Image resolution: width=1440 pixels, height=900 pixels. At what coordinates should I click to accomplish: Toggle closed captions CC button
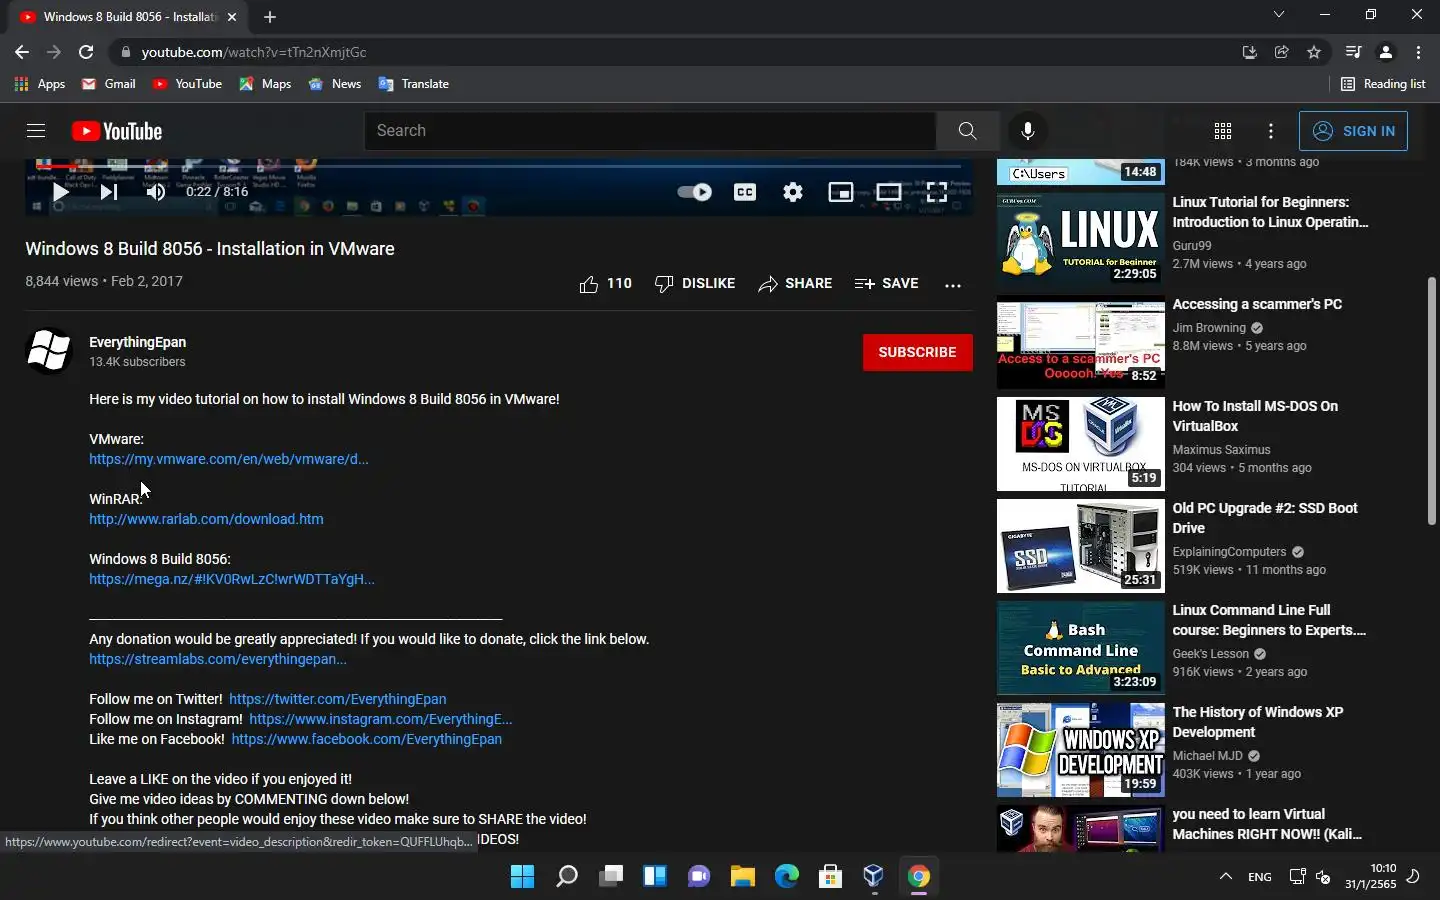point(745,192)
